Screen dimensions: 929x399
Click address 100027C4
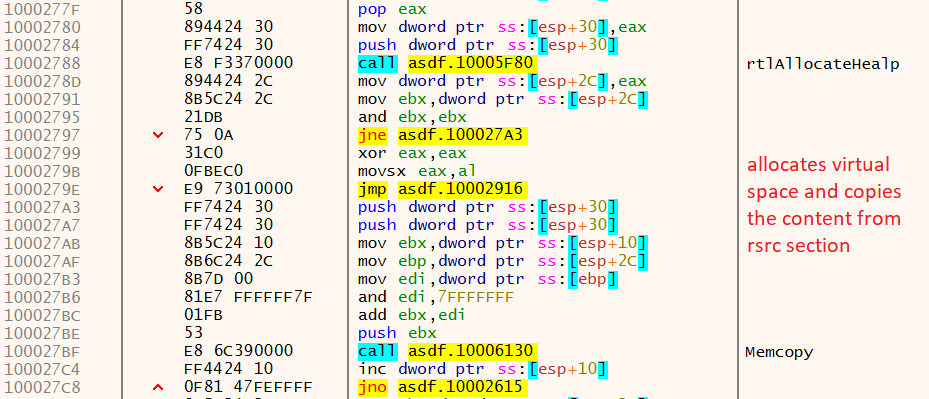(x=42, y=369)
